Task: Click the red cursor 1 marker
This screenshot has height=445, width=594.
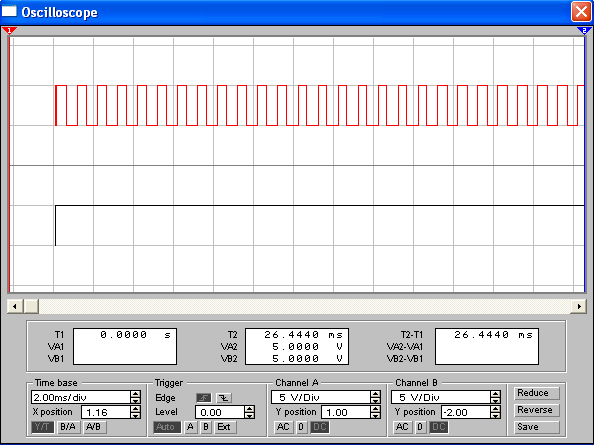Action: click(9, 31)
